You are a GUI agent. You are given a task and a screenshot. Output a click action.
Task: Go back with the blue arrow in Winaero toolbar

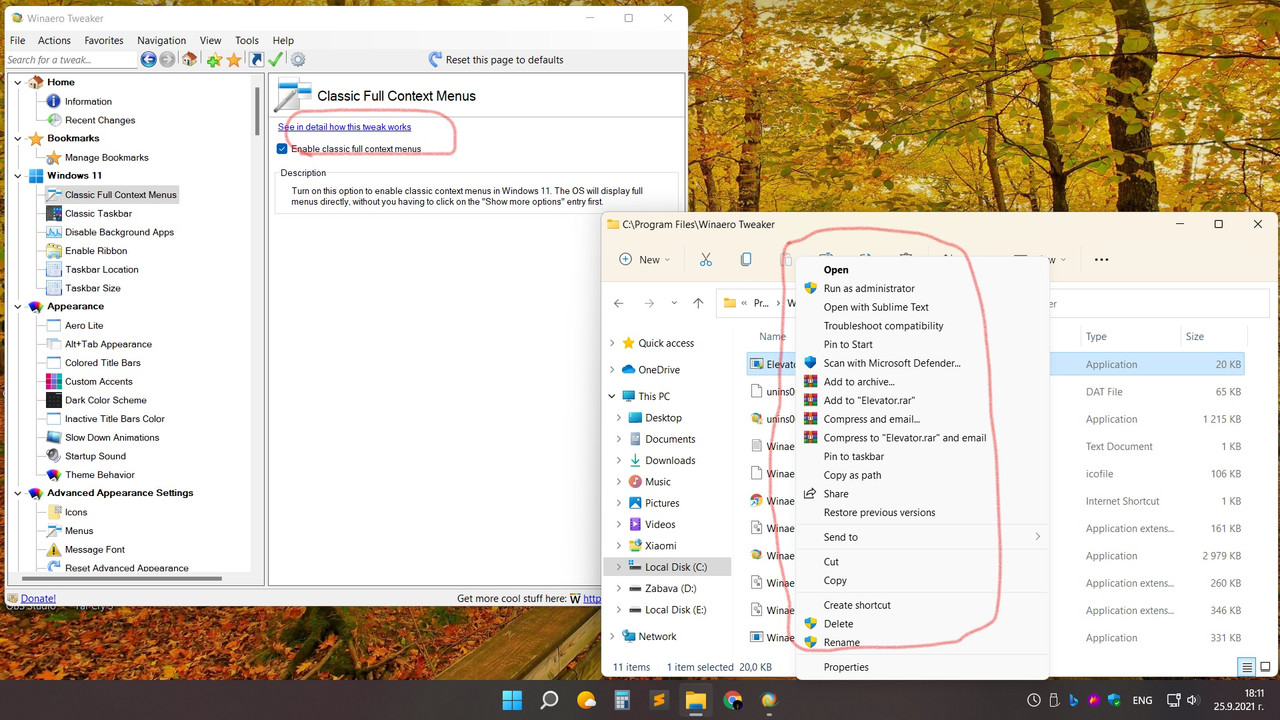click(148, 60)
